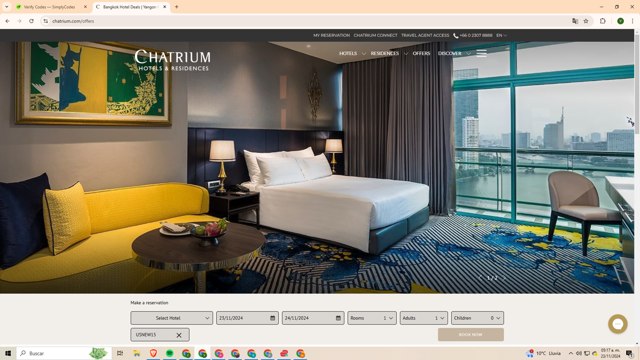640x360 pixels.
Task: Click the promo code field showing USNEW15
Action: coord(160,335)
